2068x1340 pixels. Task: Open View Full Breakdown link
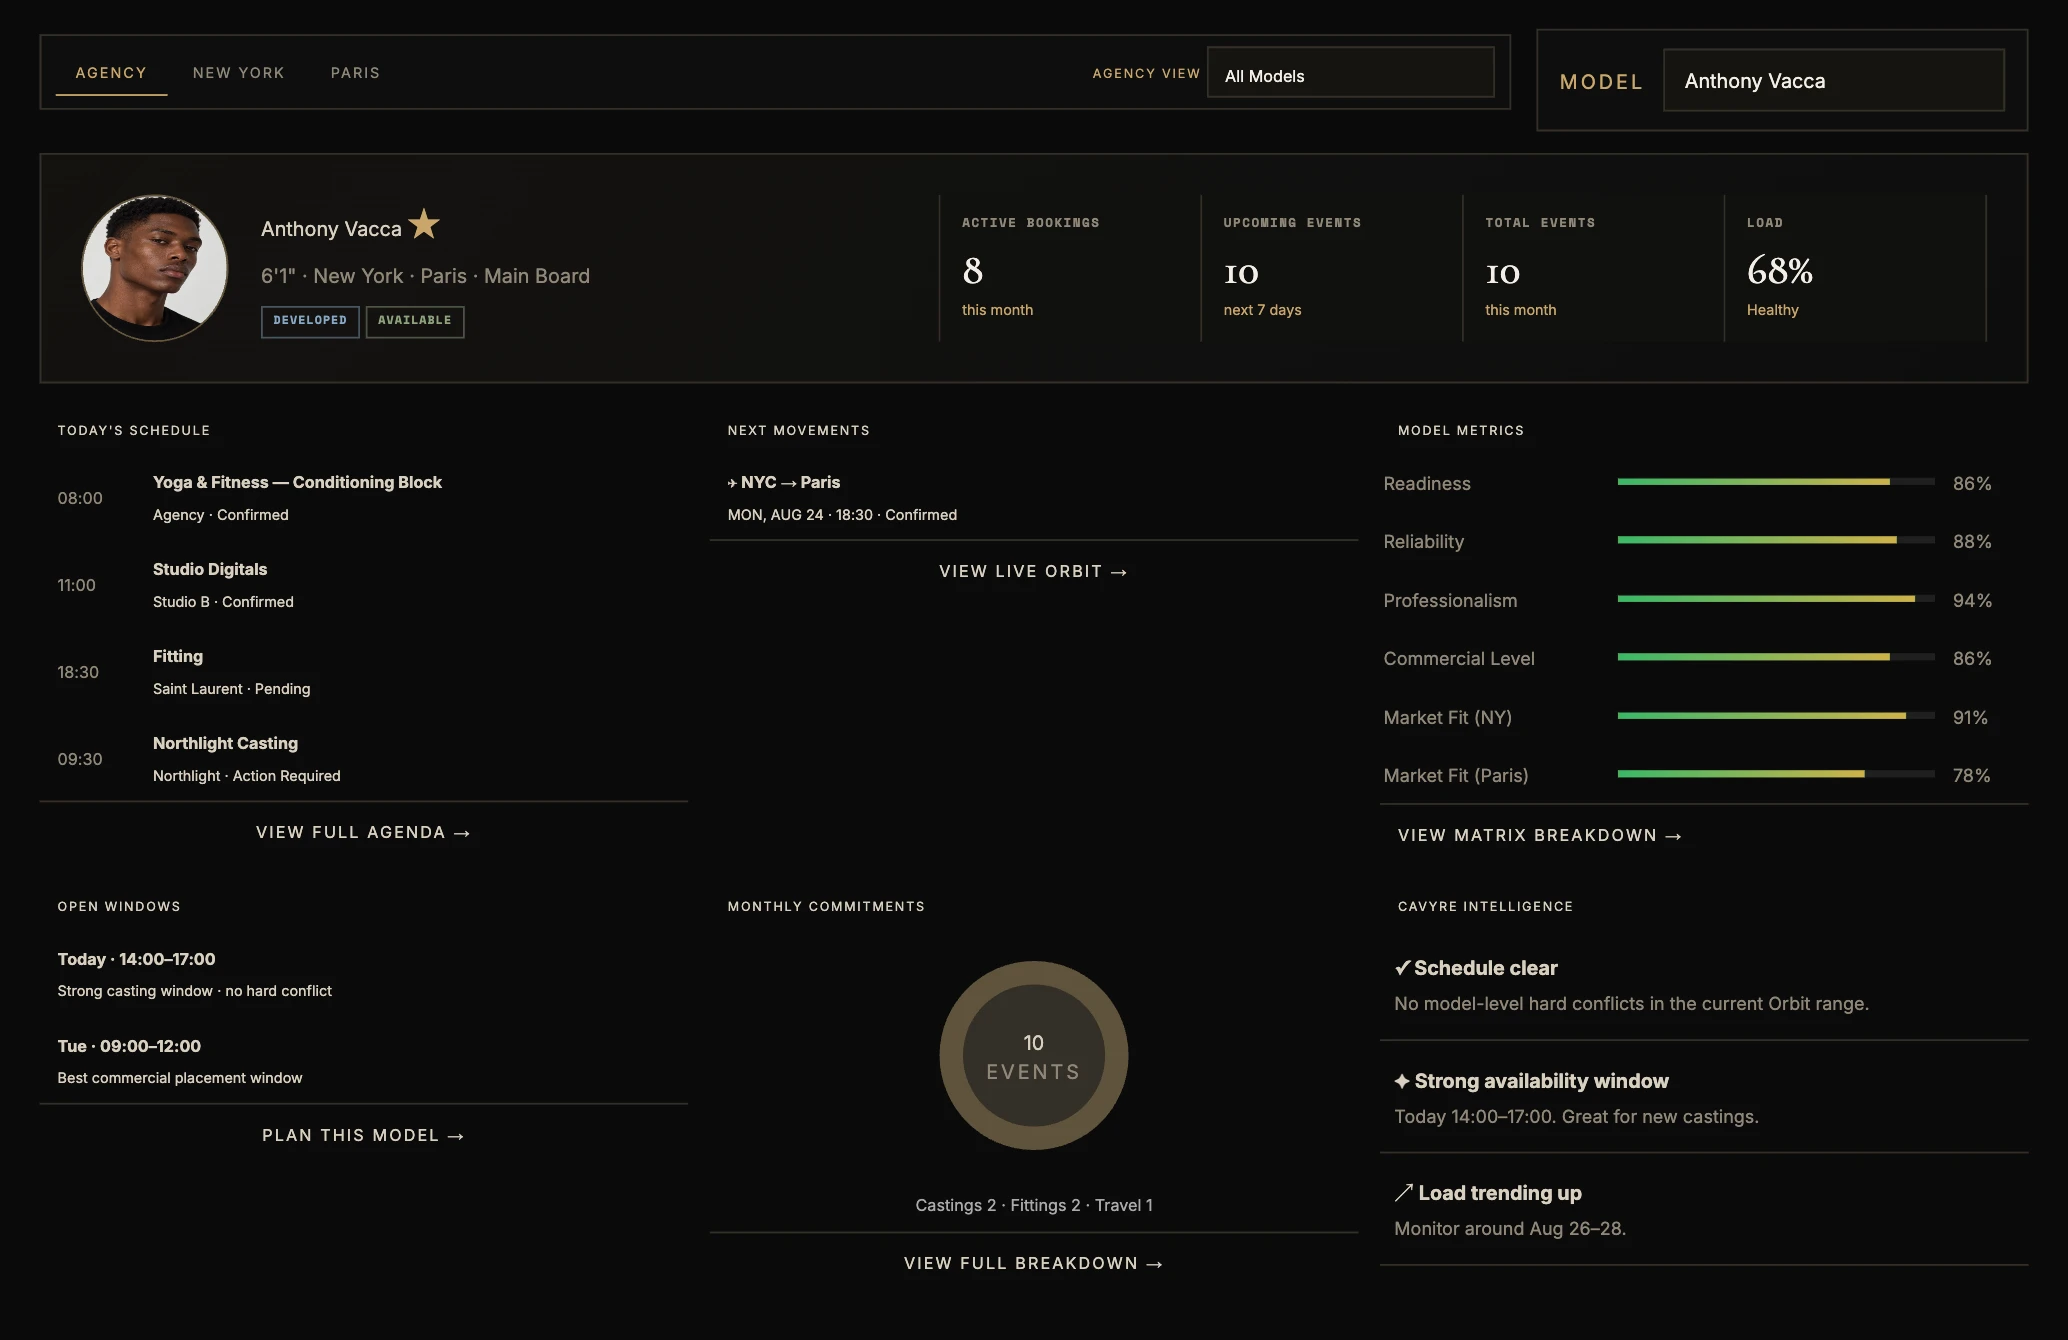click(1033, 1263)
